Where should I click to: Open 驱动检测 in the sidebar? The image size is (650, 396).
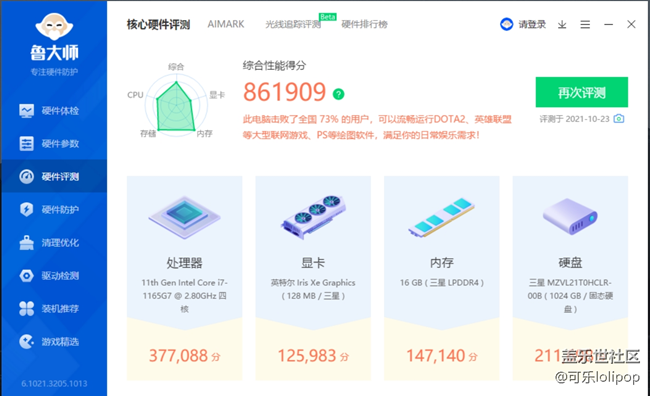[54, 276]
